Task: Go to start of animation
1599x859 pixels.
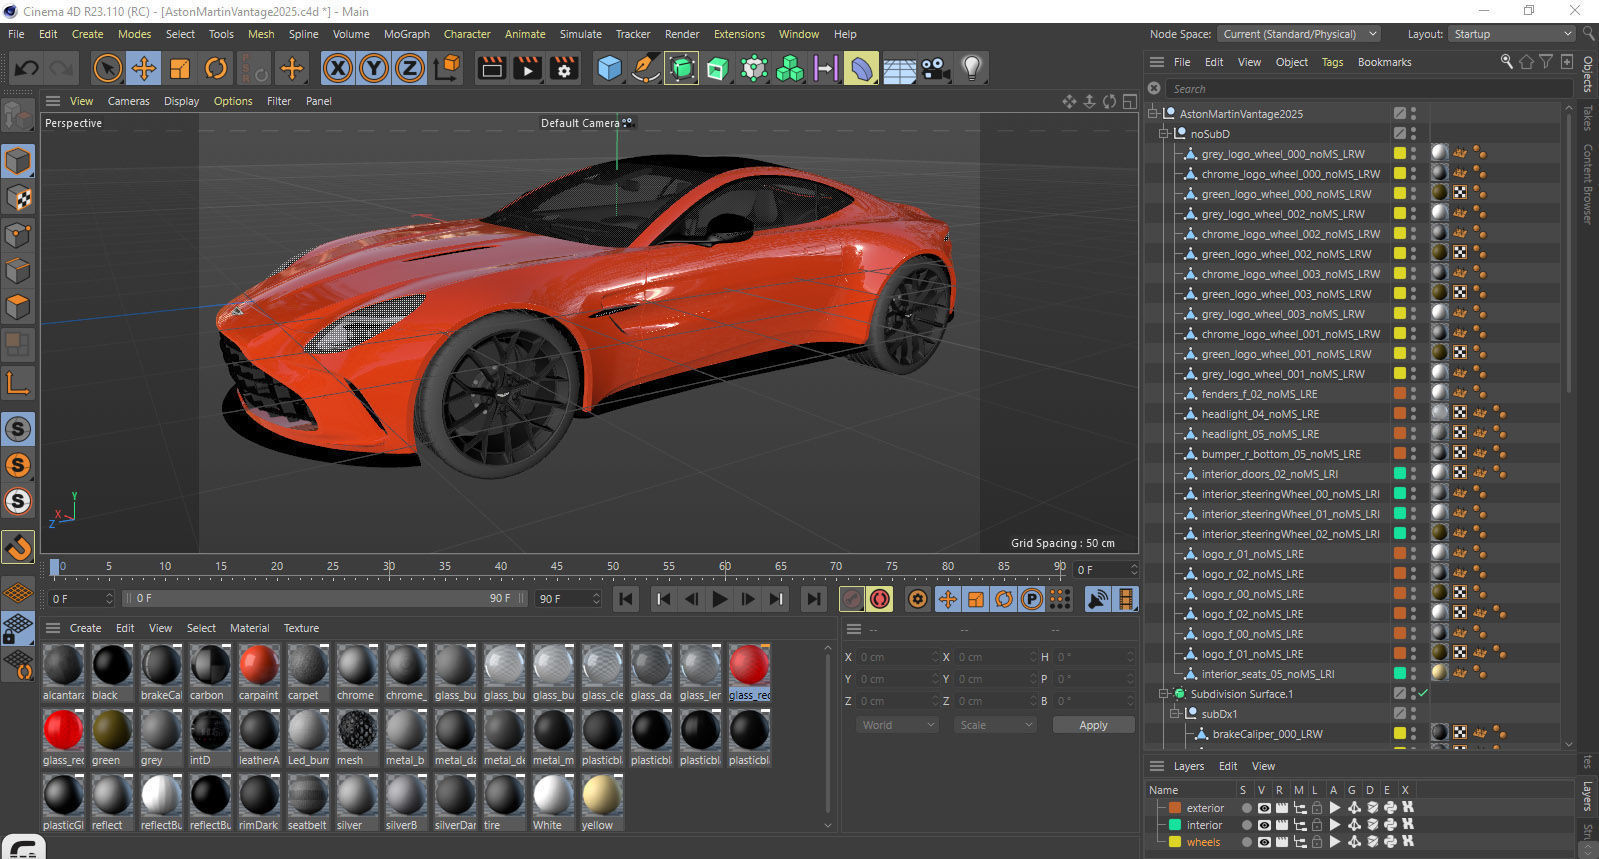Action: (x=626, y=599)
